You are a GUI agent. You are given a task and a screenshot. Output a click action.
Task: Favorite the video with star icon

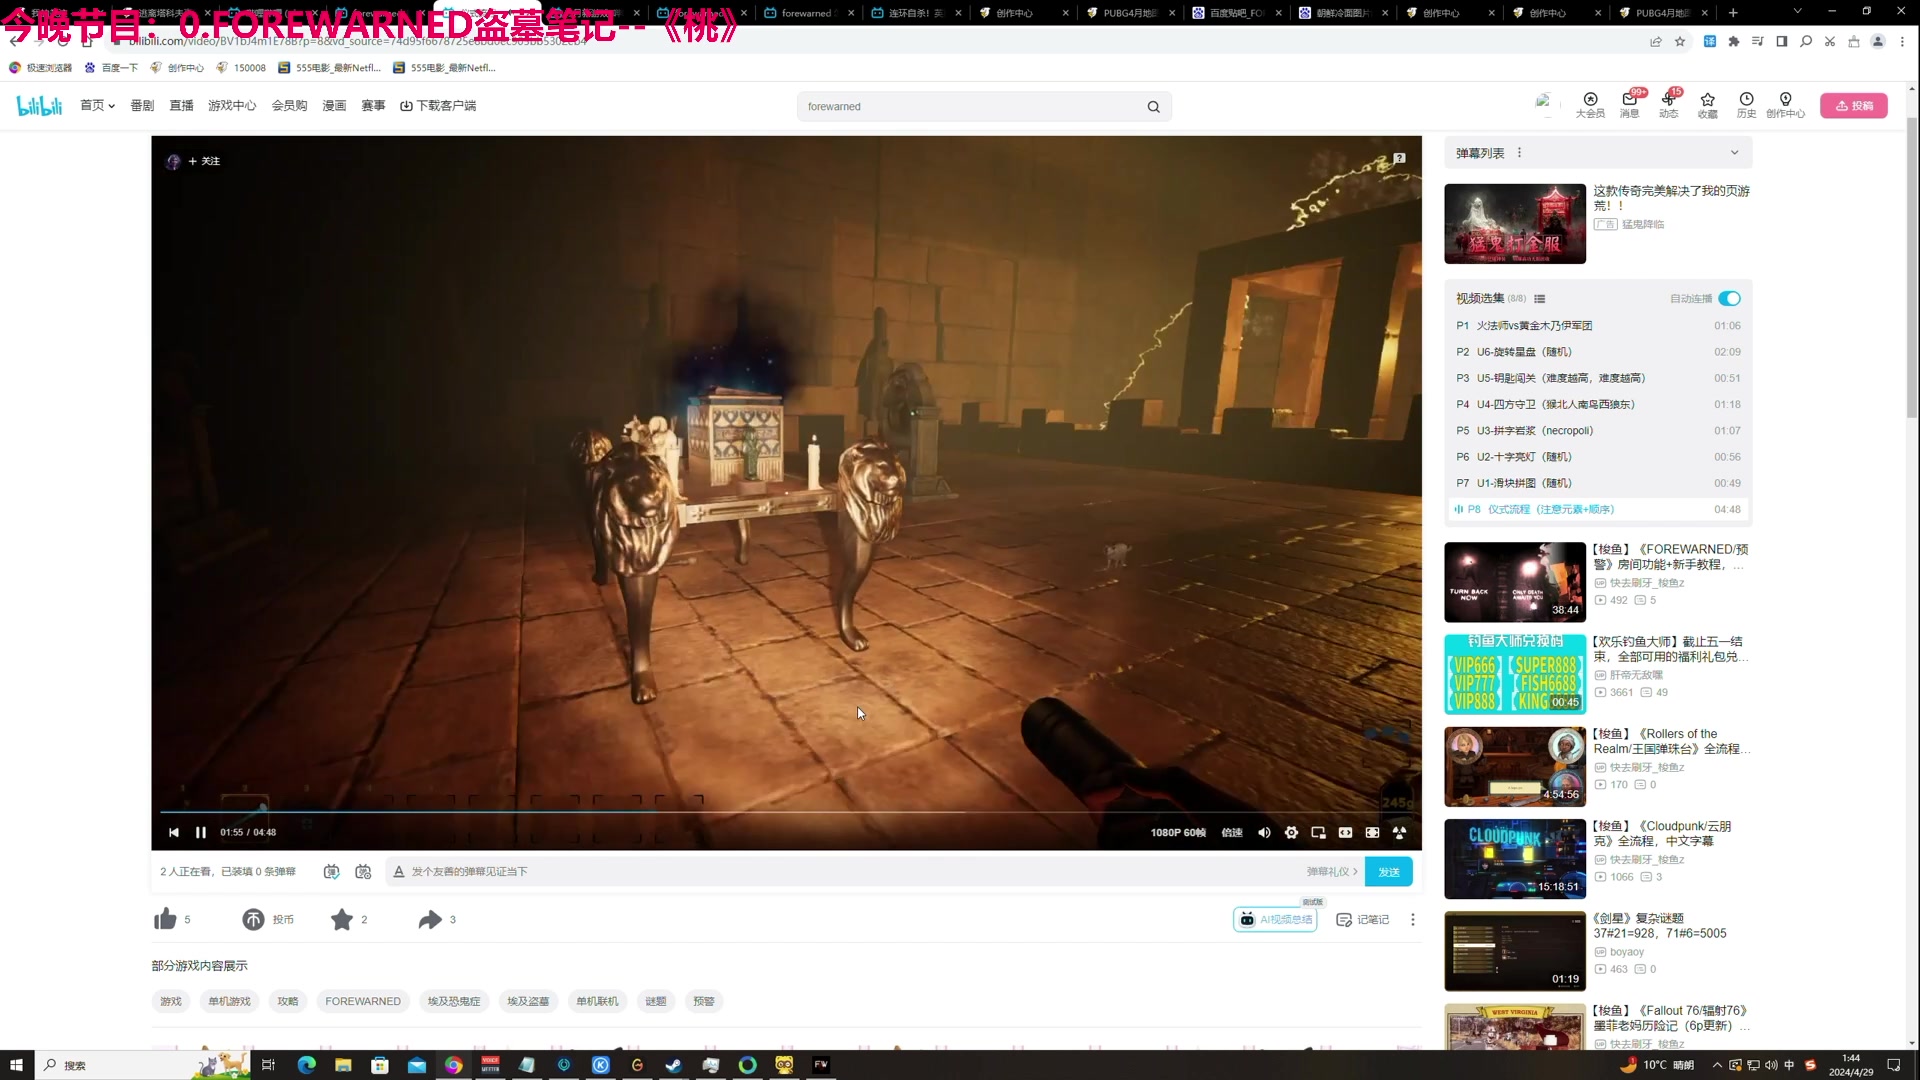(x=342, y=919)
